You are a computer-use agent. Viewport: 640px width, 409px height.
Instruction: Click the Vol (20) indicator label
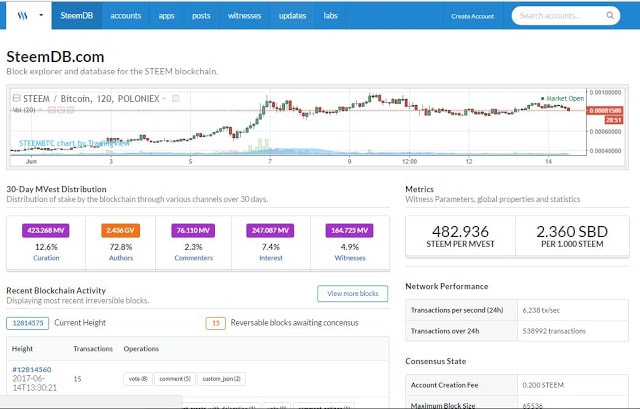tap(24, 110)
